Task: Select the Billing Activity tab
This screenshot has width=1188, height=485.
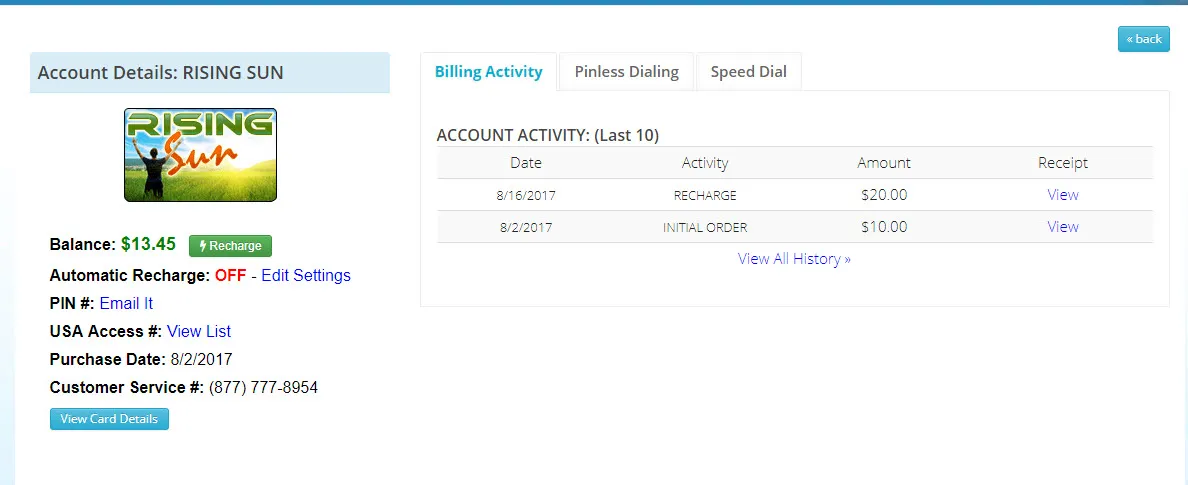Action: pos(488,72)
